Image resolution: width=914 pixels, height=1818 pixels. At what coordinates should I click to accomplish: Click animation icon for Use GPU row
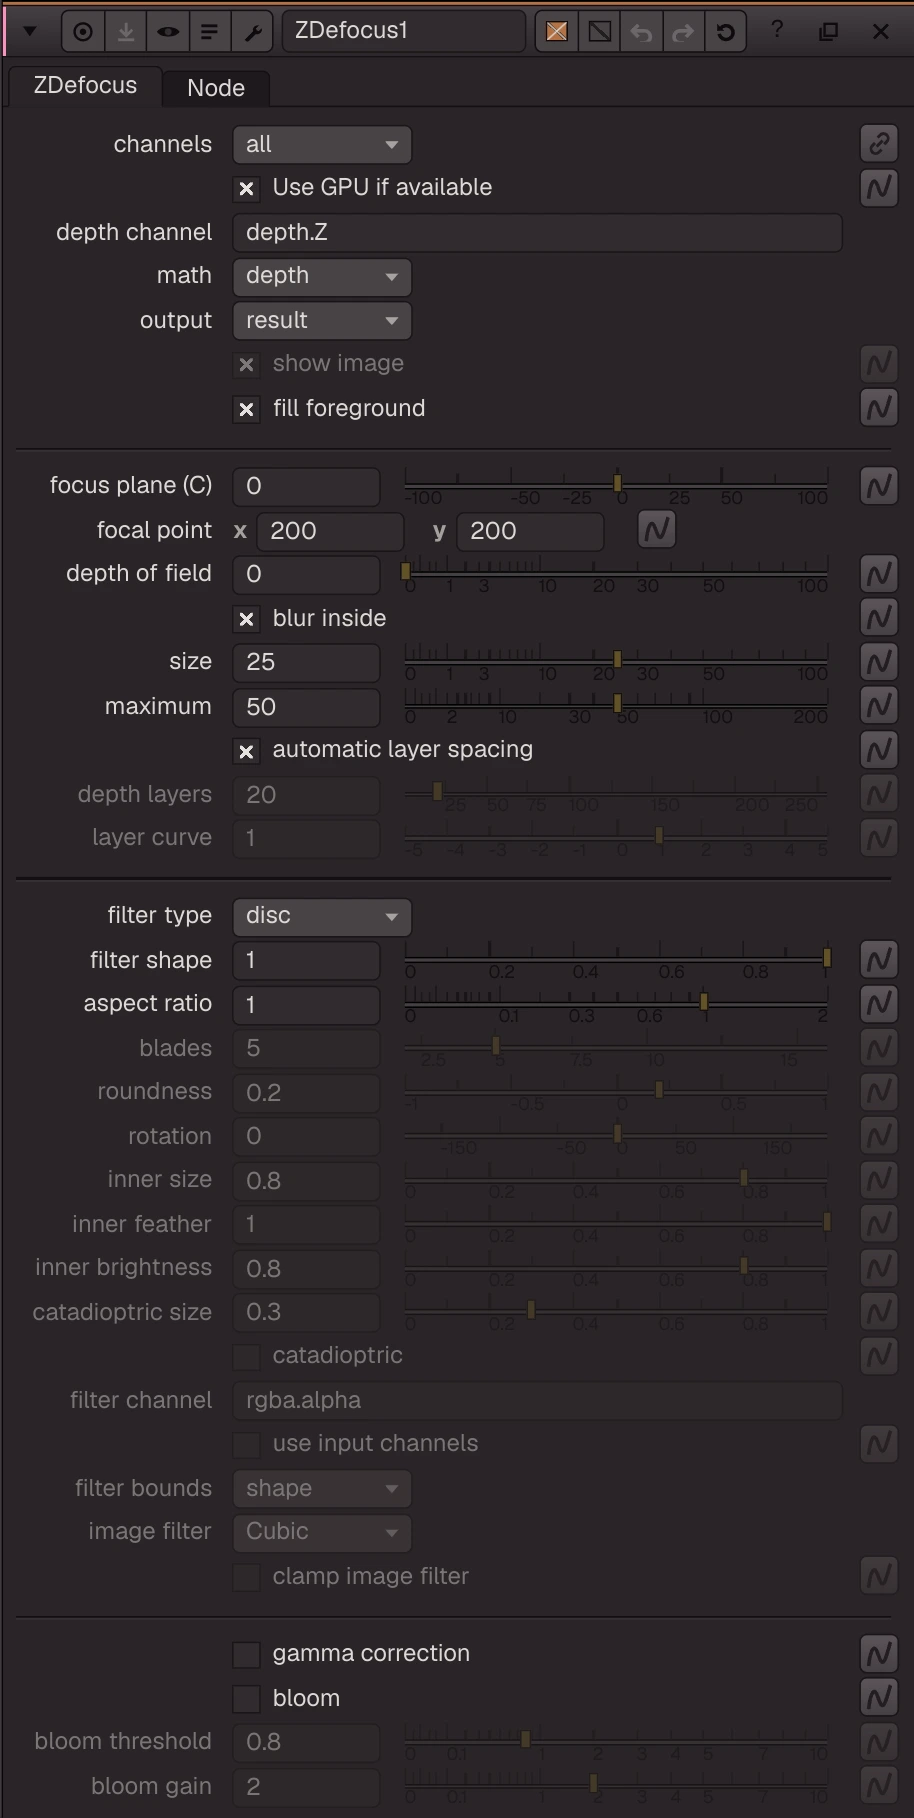[x=879, y=188]
